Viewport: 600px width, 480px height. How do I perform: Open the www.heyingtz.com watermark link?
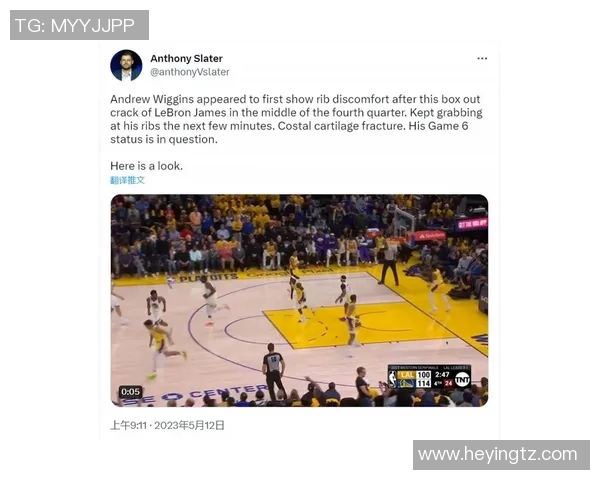[x=501, y=455]
